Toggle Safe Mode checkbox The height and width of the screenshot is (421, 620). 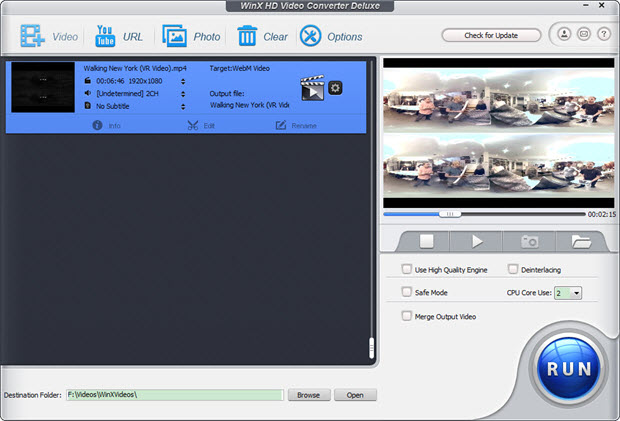click(x=406, y=292)
